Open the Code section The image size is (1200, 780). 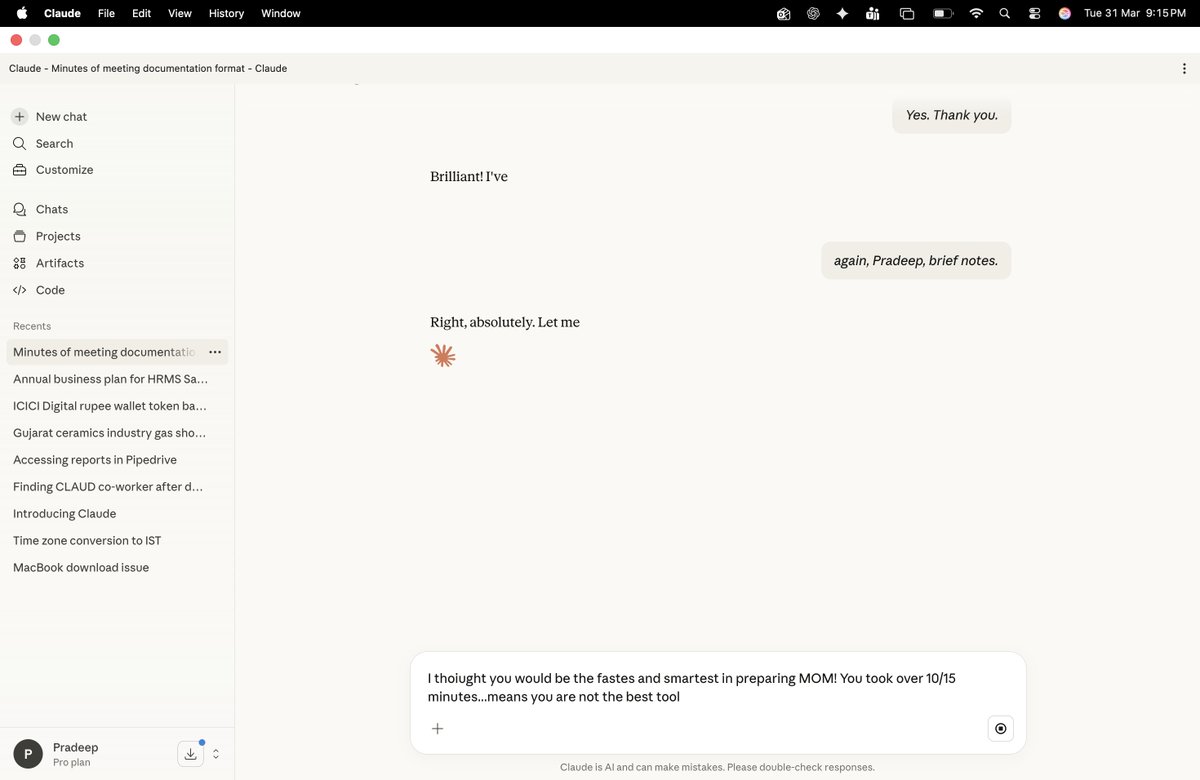click(x=39, y=291)
